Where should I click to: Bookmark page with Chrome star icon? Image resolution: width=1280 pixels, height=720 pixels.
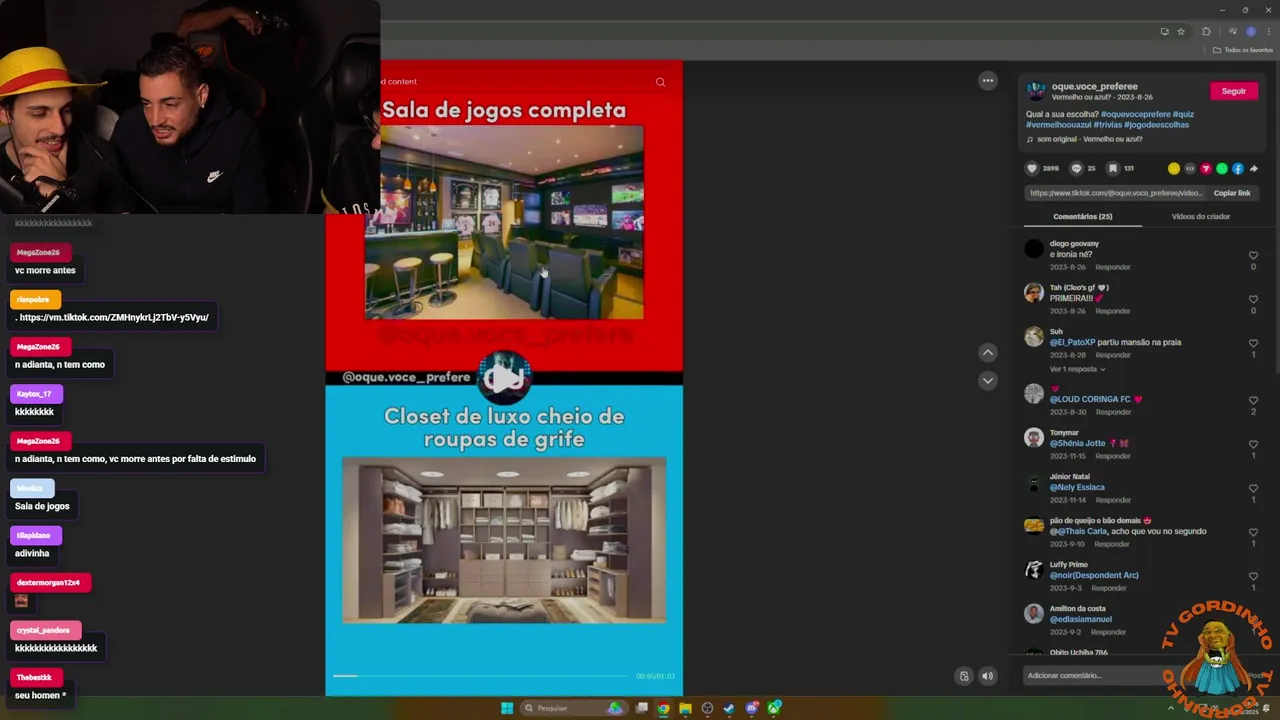pyautogui.click(x=1181, y=32)
